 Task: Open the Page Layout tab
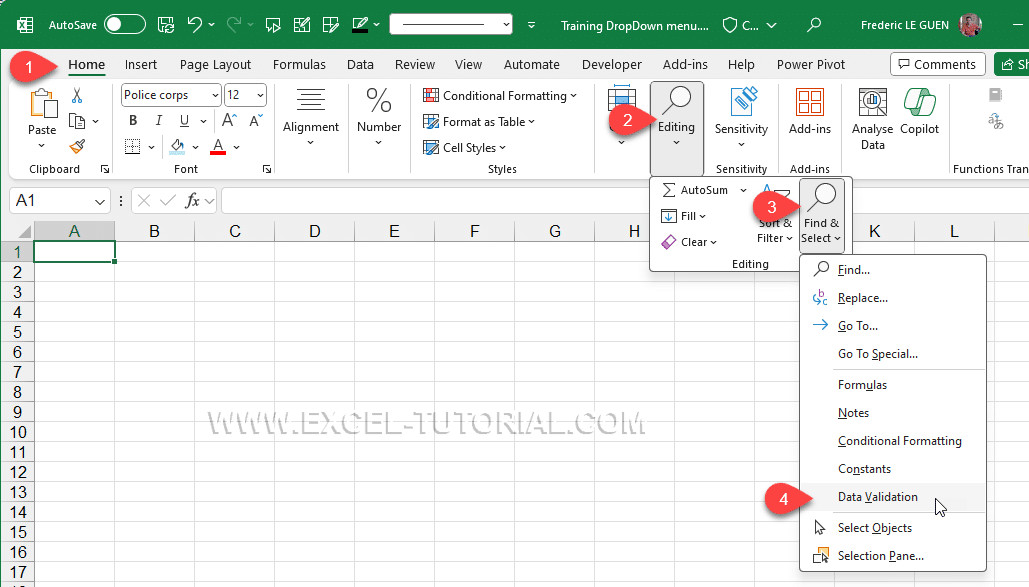(x=215, y=64)
